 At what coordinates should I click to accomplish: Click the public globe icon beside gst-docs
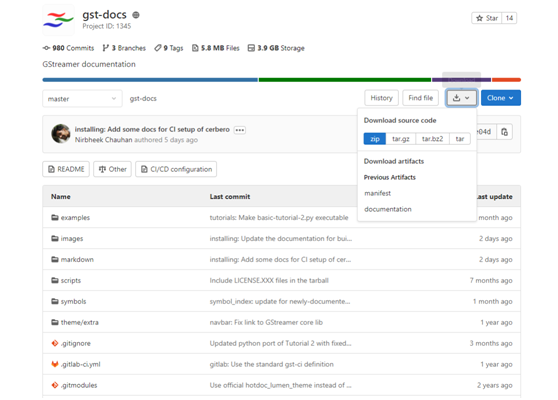(136, 15)
